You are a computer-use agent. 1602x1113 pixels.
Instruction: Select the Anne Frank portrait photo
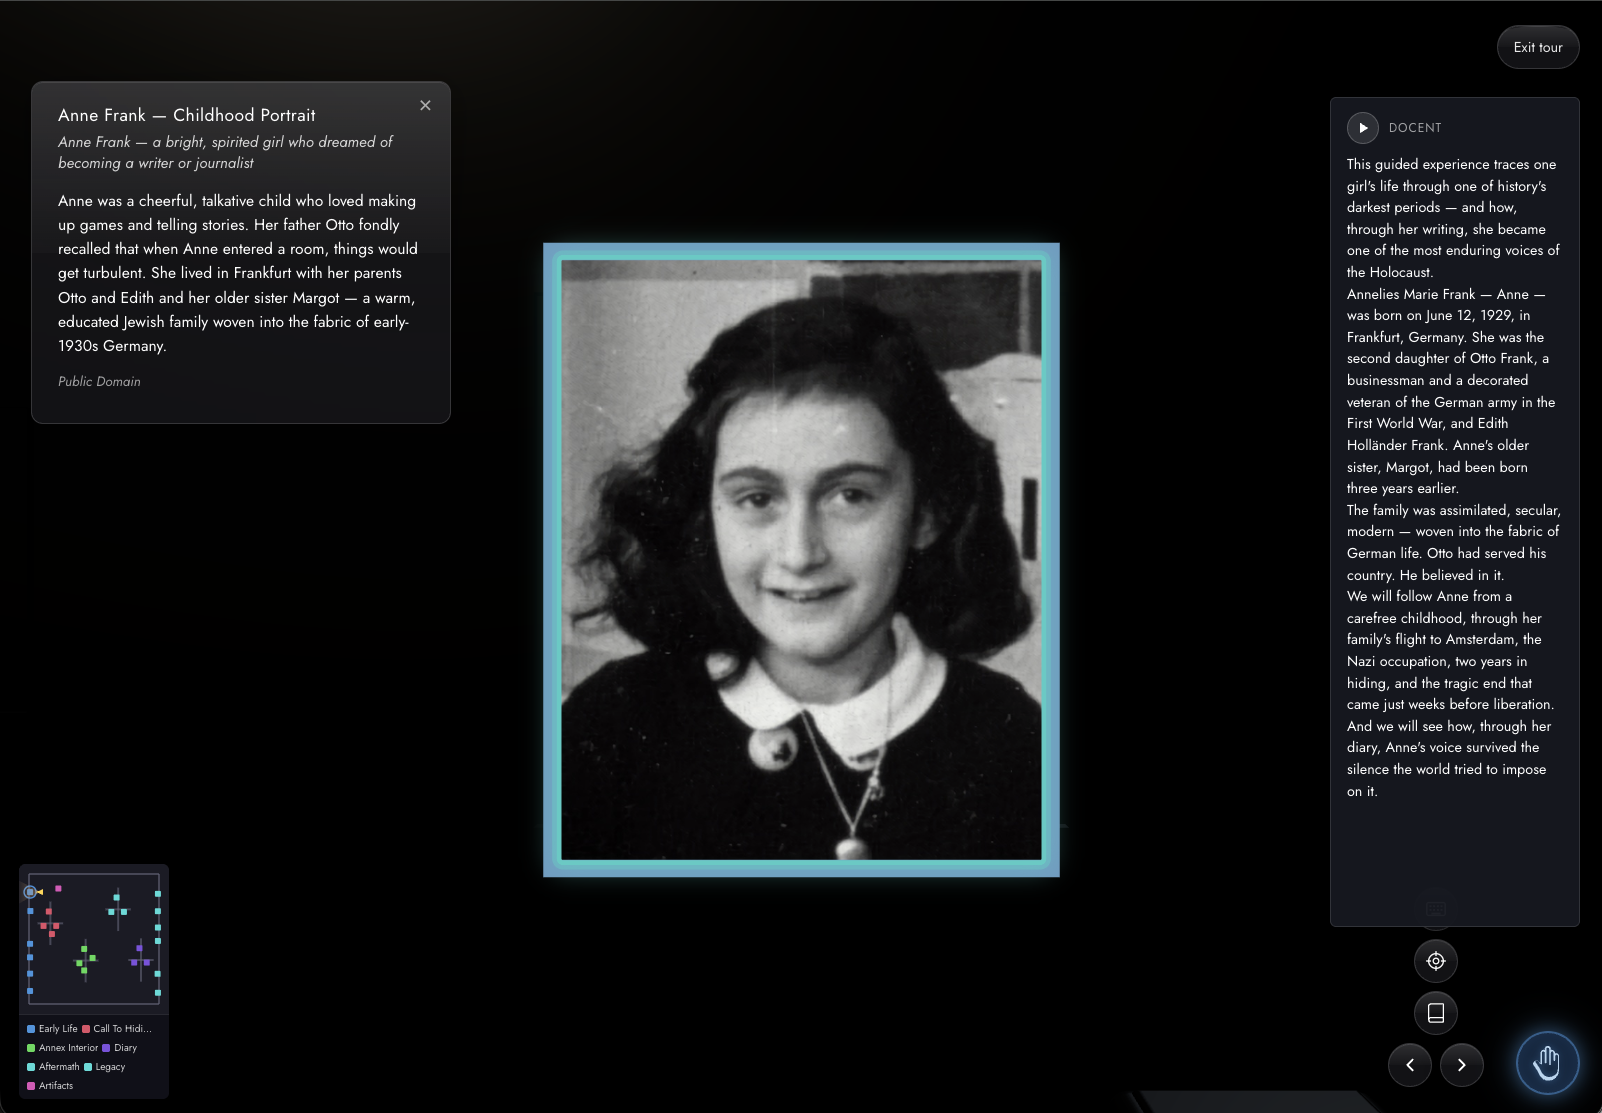801,560
